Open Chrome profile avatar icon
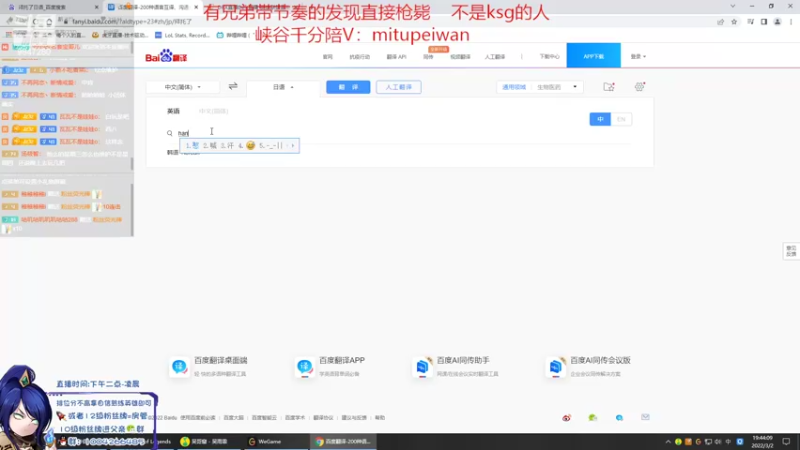800x450 pixels. coord(778,22)
